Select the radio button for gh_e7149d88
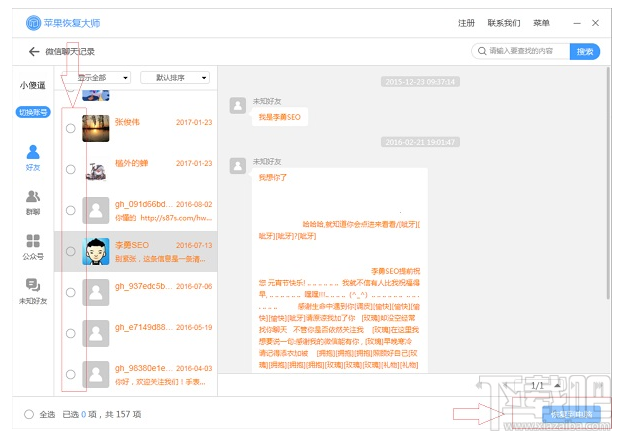 pyautogui.click(x=71, y=333)
